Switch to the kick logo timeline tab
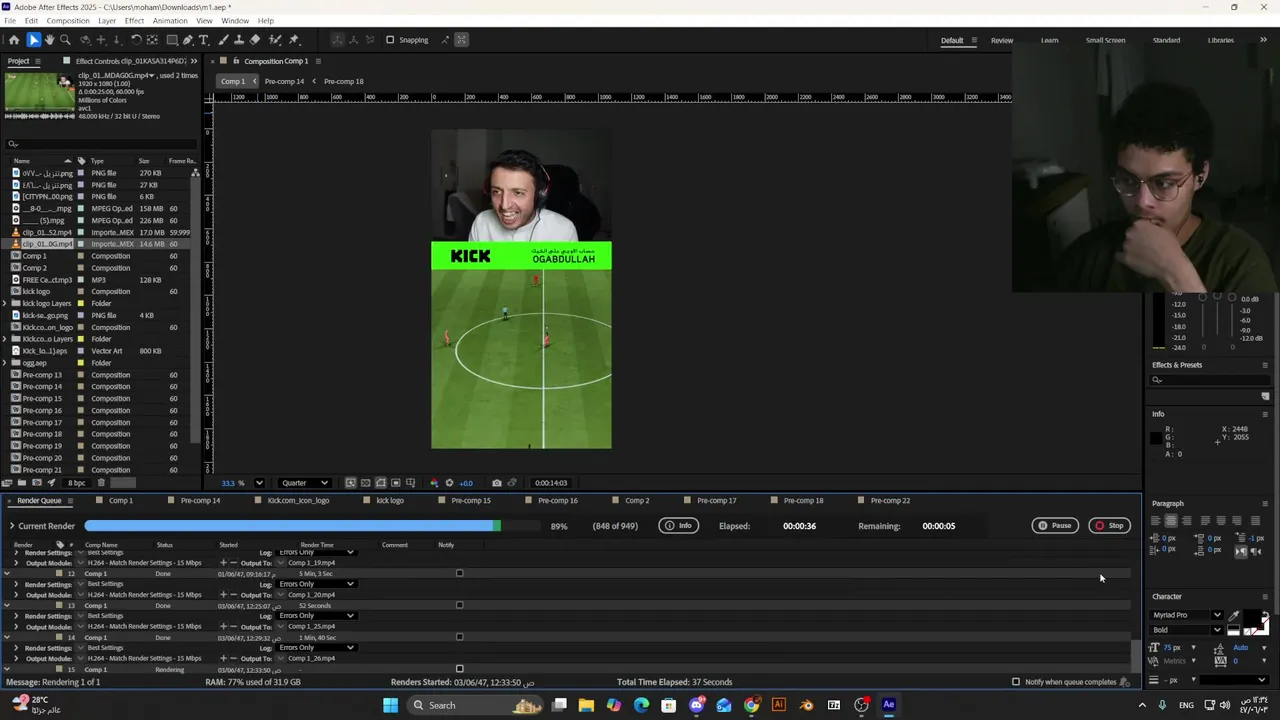Viewport: 1280px width, 720px height. (x=389, y=500)
